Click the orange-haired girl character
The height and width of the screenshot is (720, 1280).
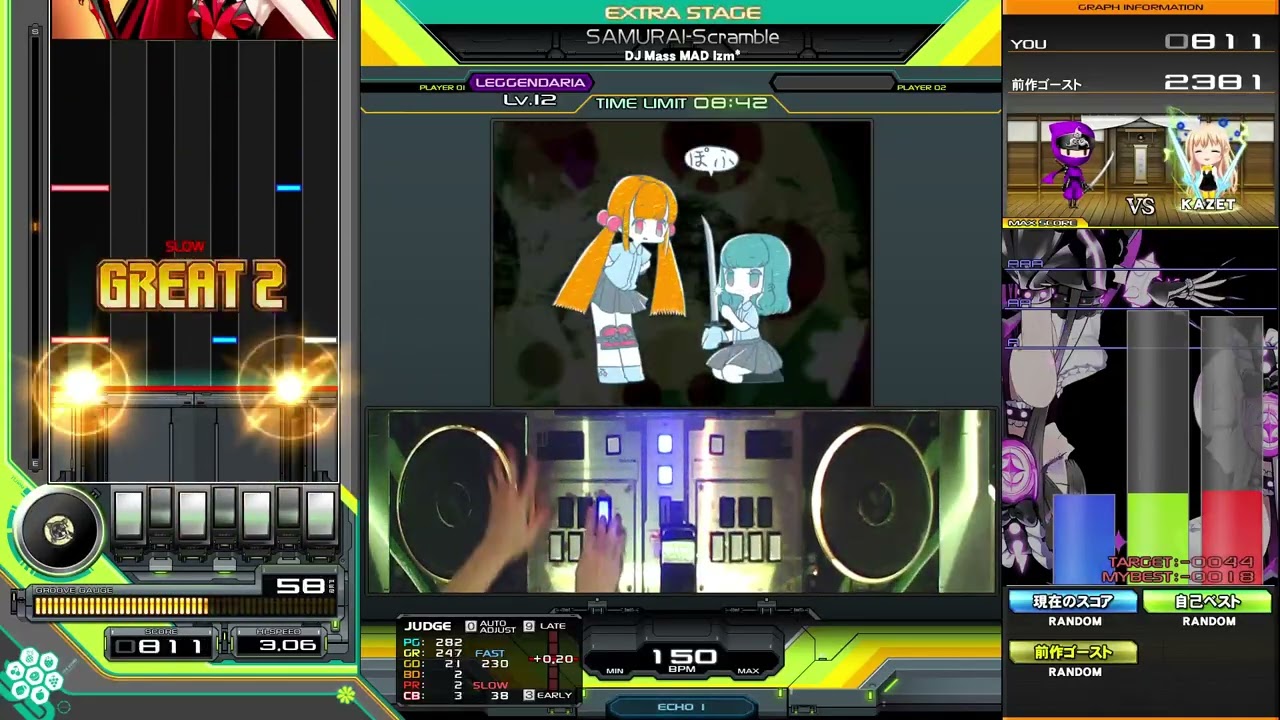coord(621,278)
